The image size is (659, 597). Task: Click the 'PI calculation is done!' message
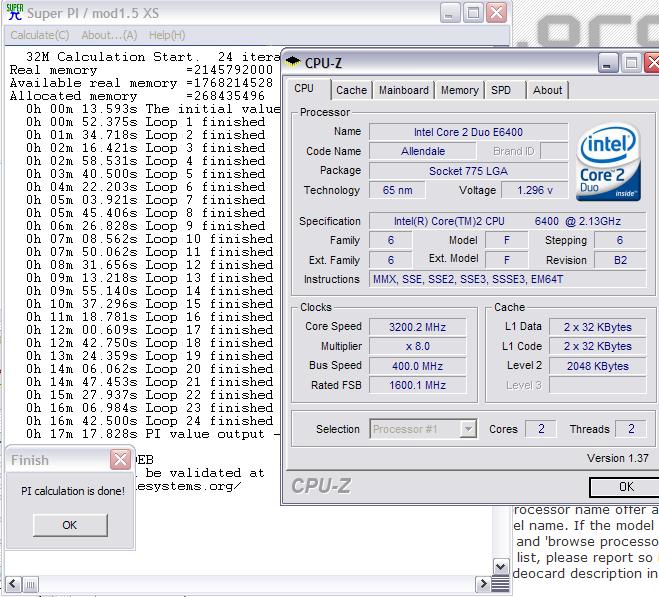[73, 491]
